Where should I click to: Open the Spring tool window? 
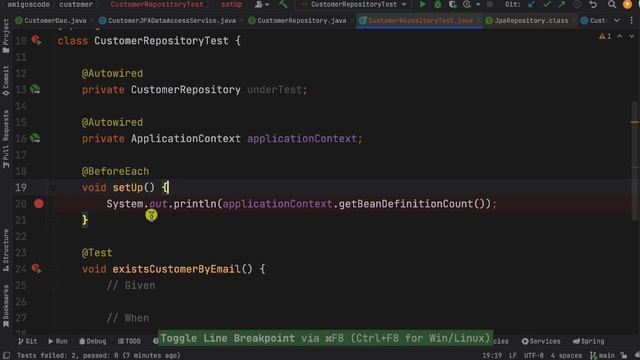[588, 341]
